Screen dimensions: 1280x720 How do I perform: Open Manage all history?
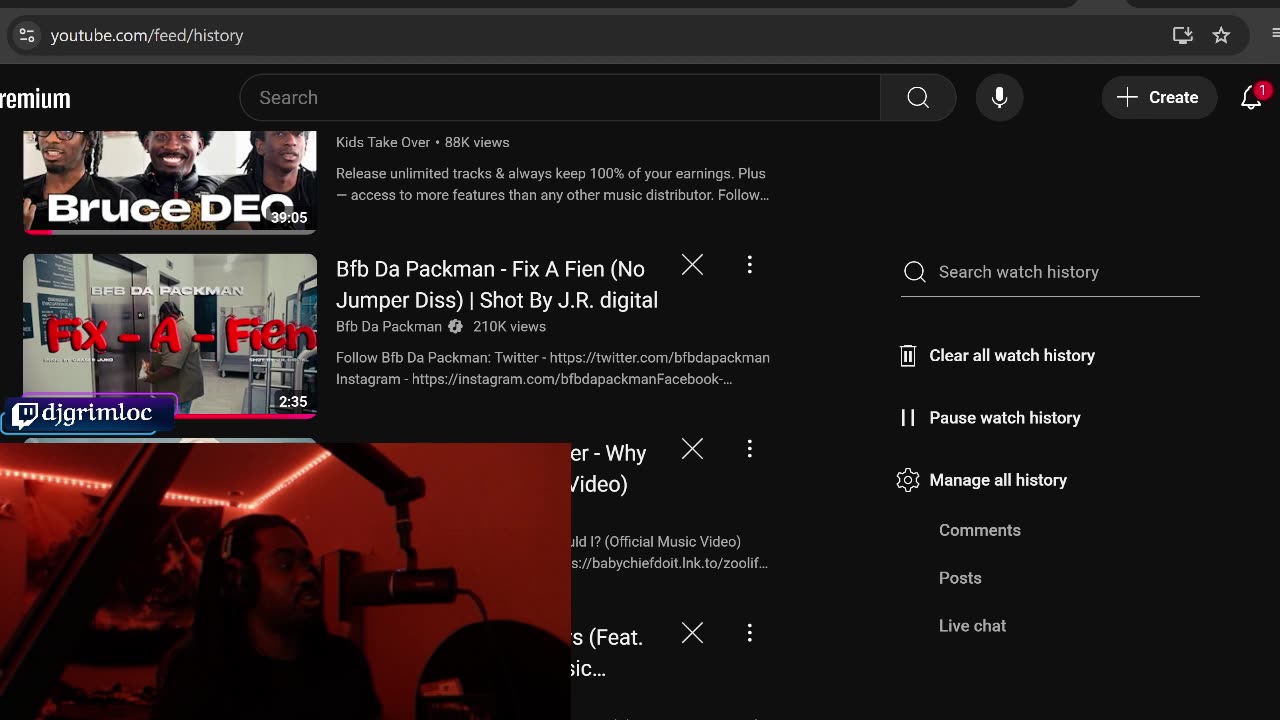998,480
